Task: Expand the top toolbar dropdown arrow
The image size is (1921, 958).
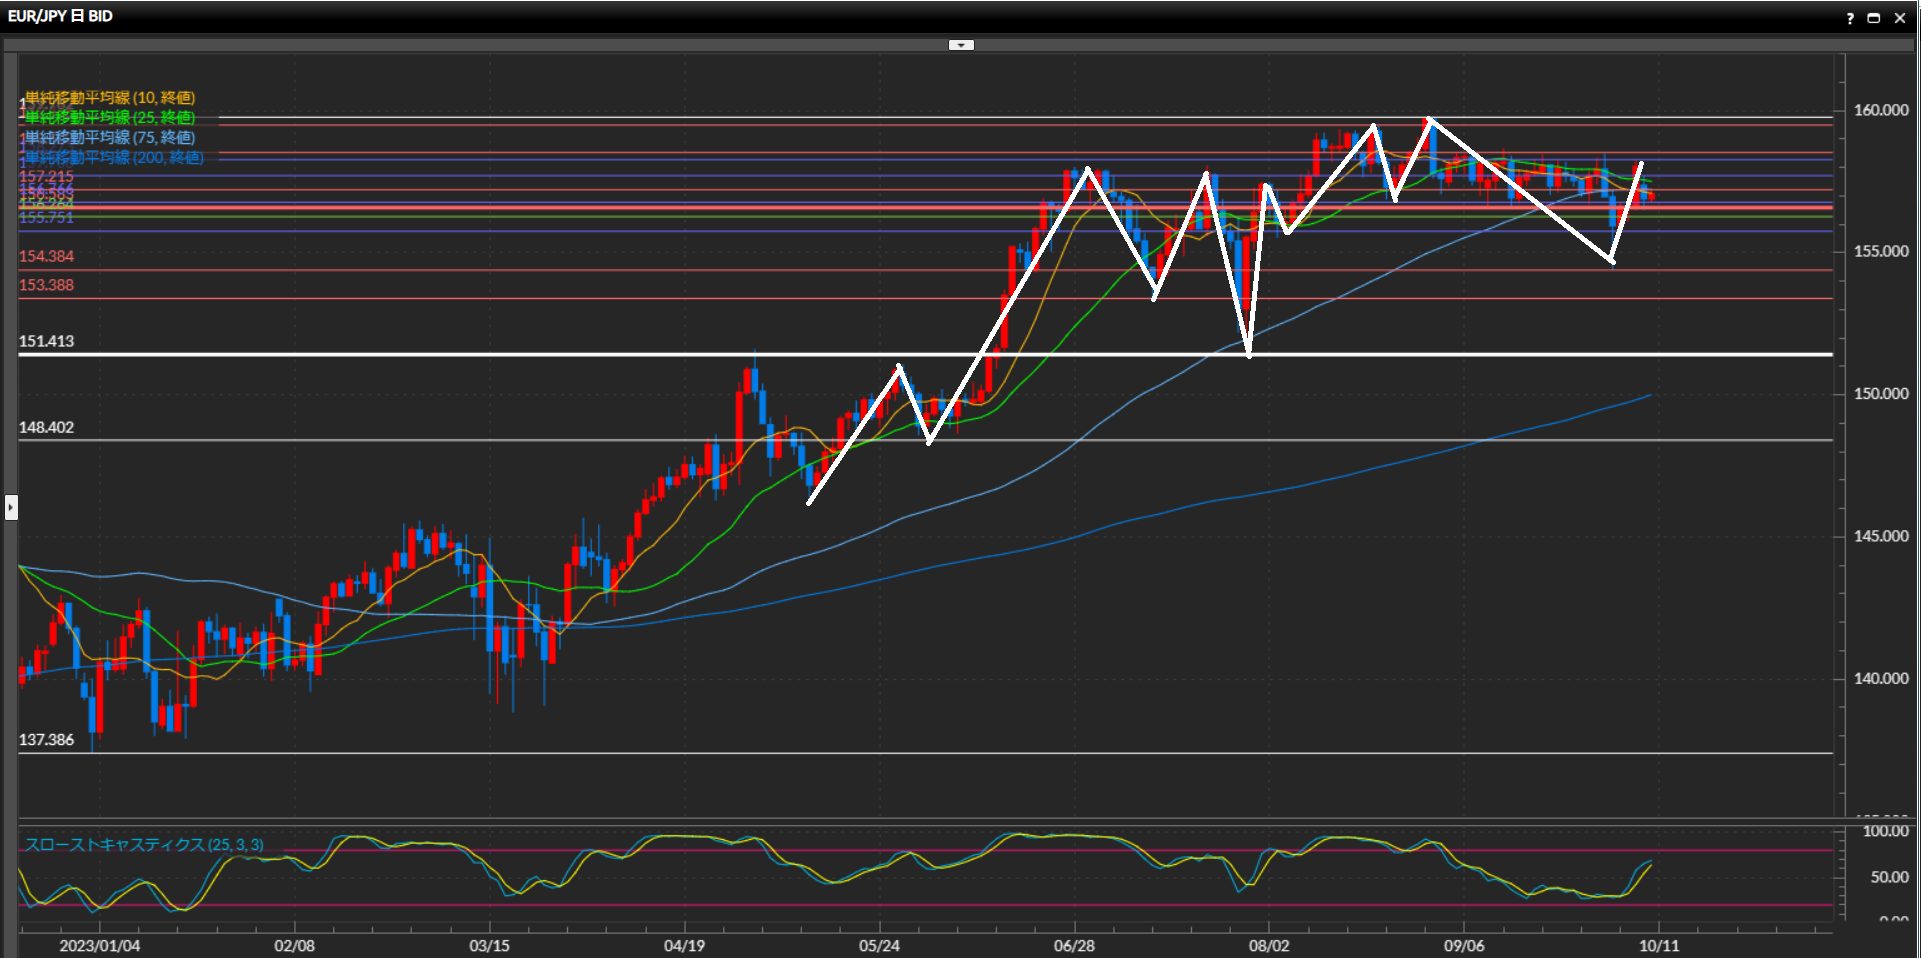Action: (x=961, y=45)
